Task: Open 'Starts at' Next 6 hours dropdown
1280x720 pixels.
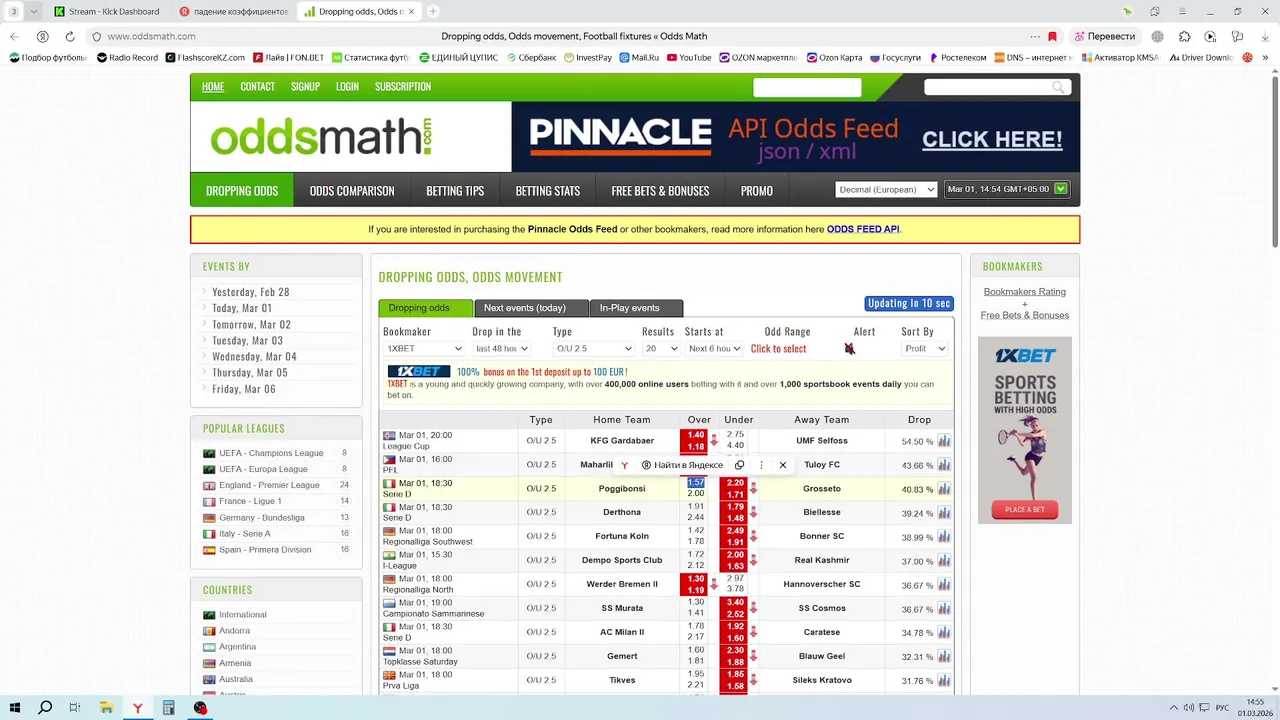Action: [x=713, y=349]
